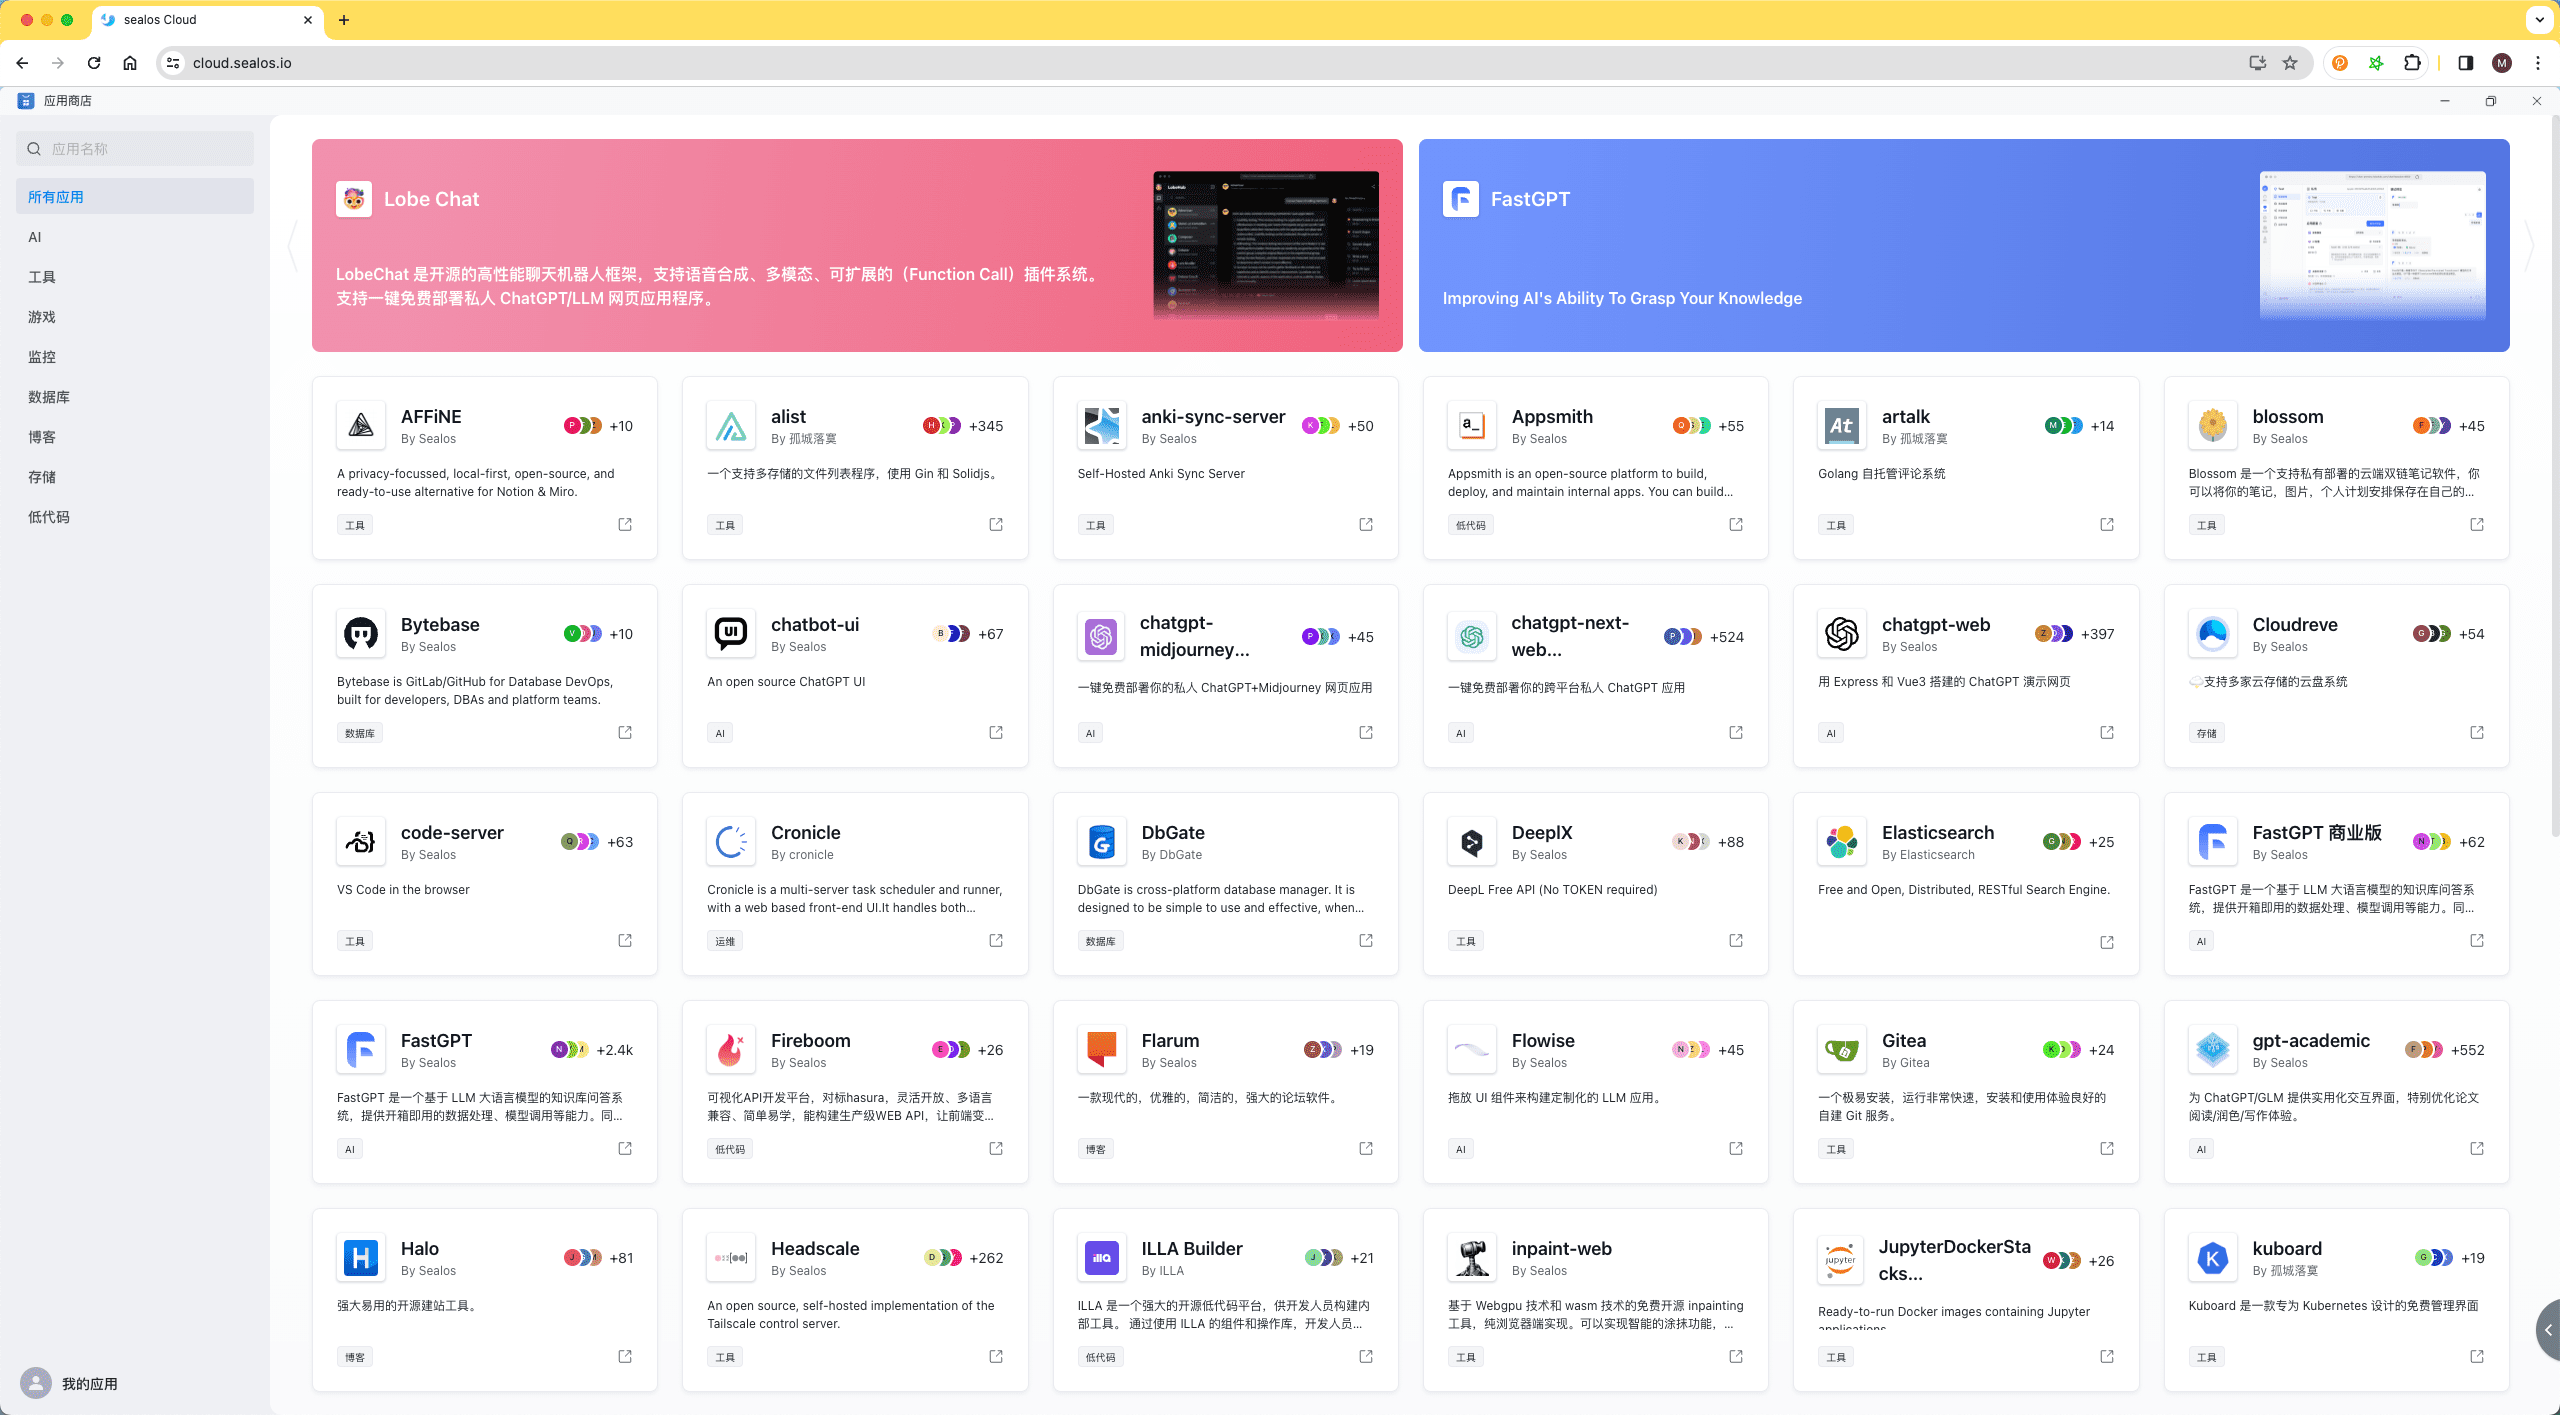Click the Halo app logo icon

click(x=361, y=1258)
